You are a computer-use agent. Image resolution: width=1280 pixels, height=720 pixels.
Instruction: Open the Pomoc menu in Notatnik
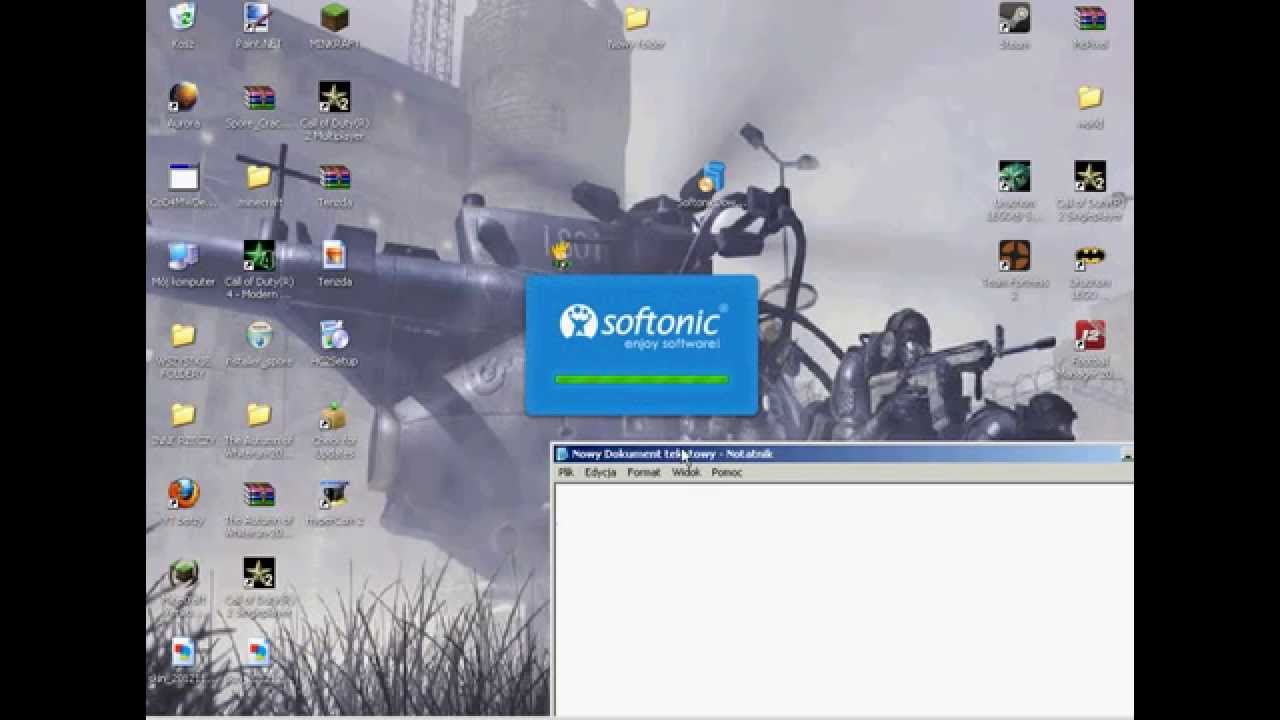(x=726, y=472)
